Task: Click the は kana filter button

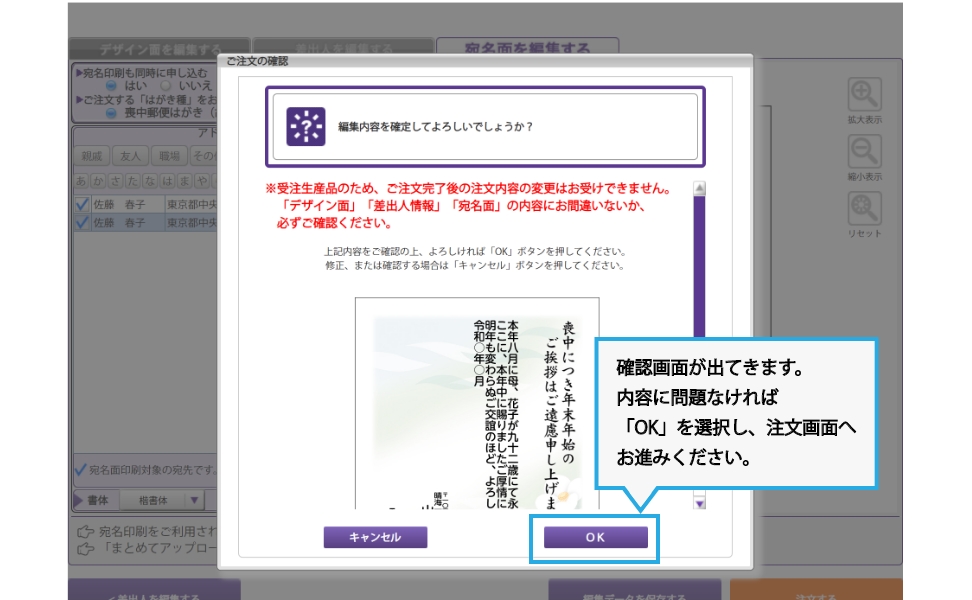Action: [x=167, y=181]
